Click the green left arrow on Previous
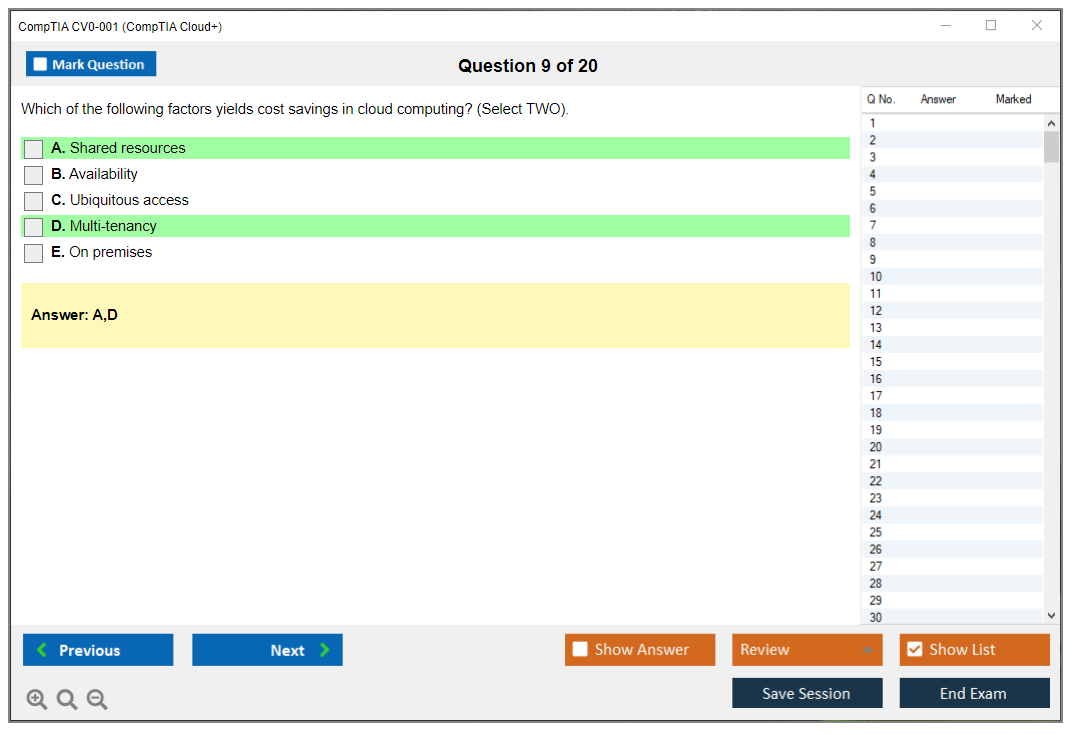Viewport: 1075px width, 735px height. click(42, 650)
